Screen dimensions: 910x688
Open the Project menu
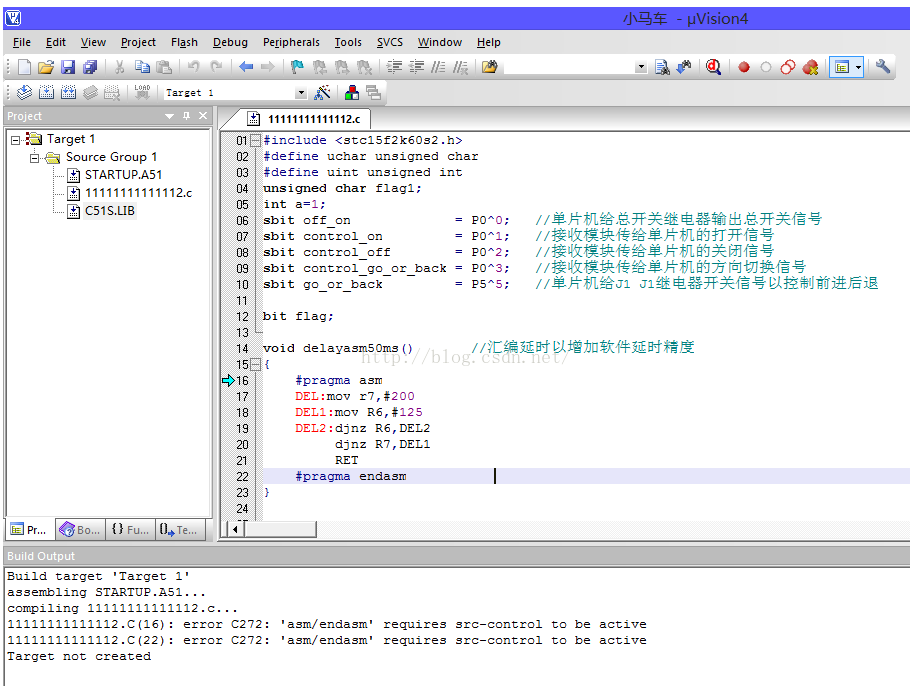138,42
